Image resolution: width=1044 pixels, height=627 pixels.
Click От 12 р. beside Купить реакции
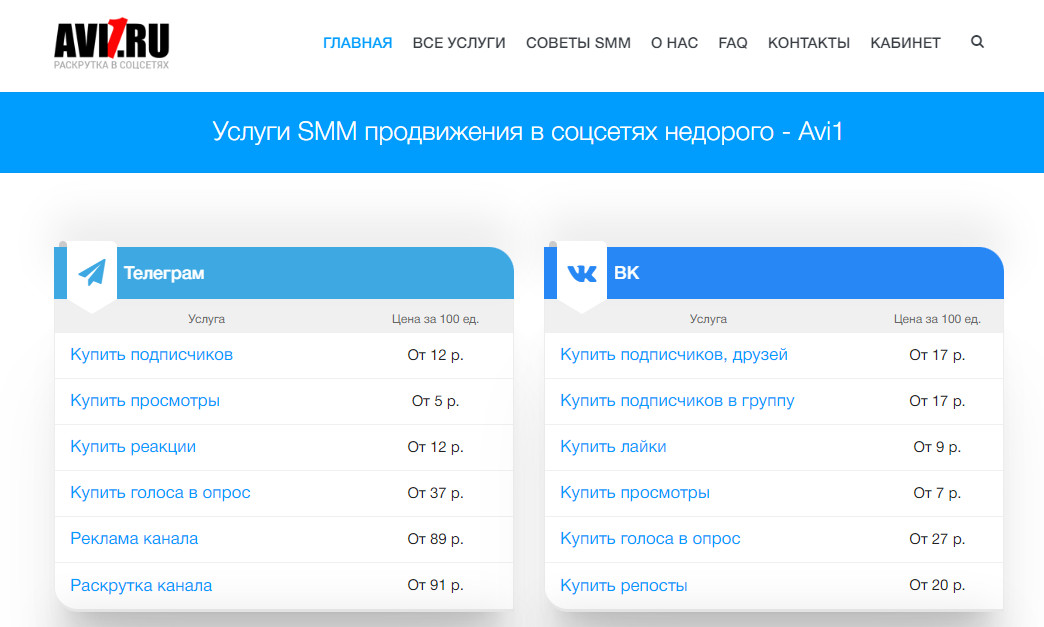(435, 447)
